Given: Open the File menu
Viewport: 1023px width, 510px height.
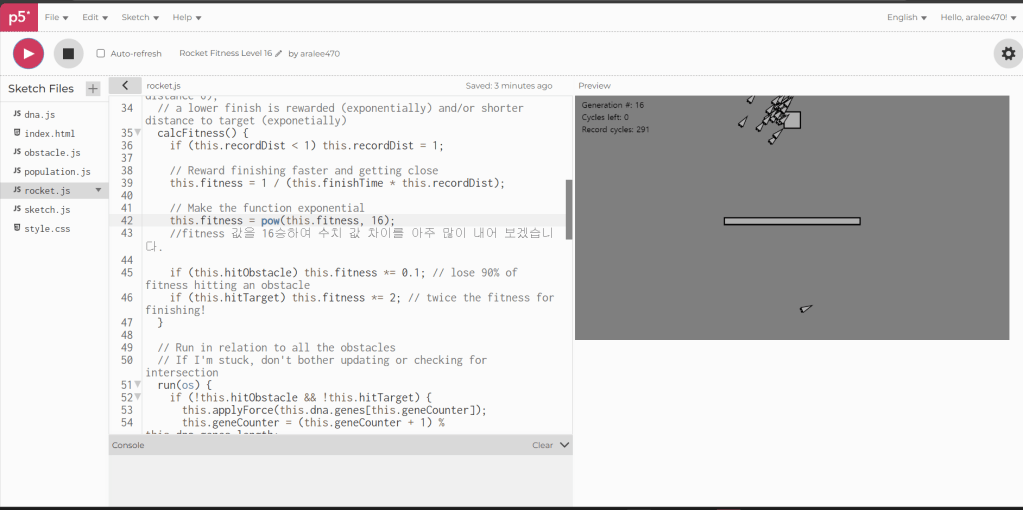Looking at the screenshot, I should (x=57, y=17).
